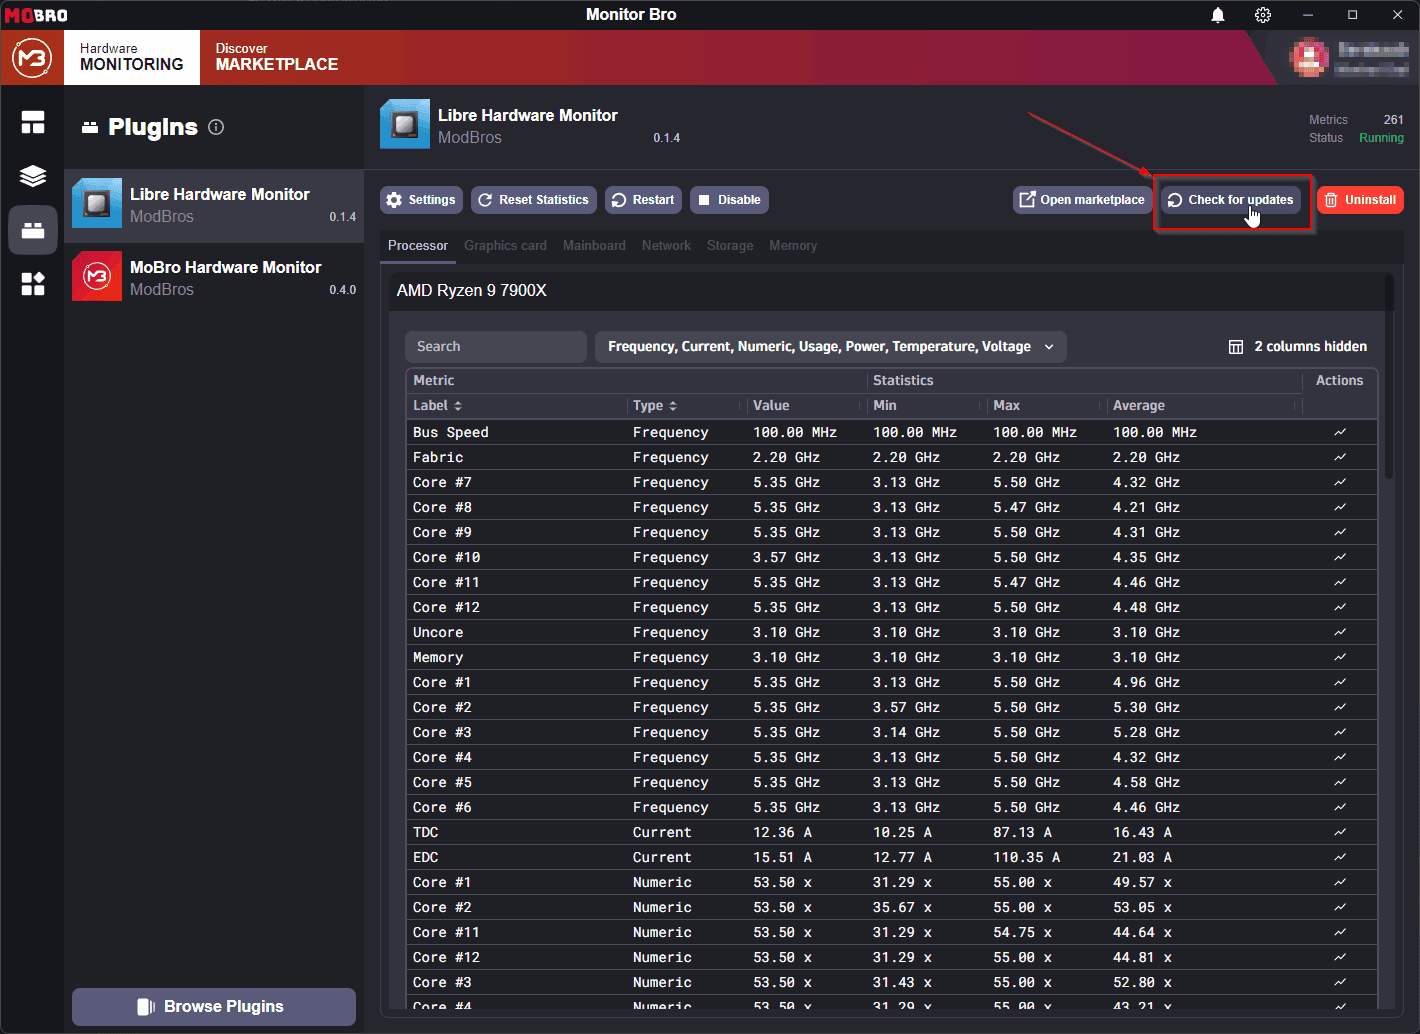Open chart for TDC Current row
Viewport: 1420px width, 1034px height.
[x=1339, y=832]
